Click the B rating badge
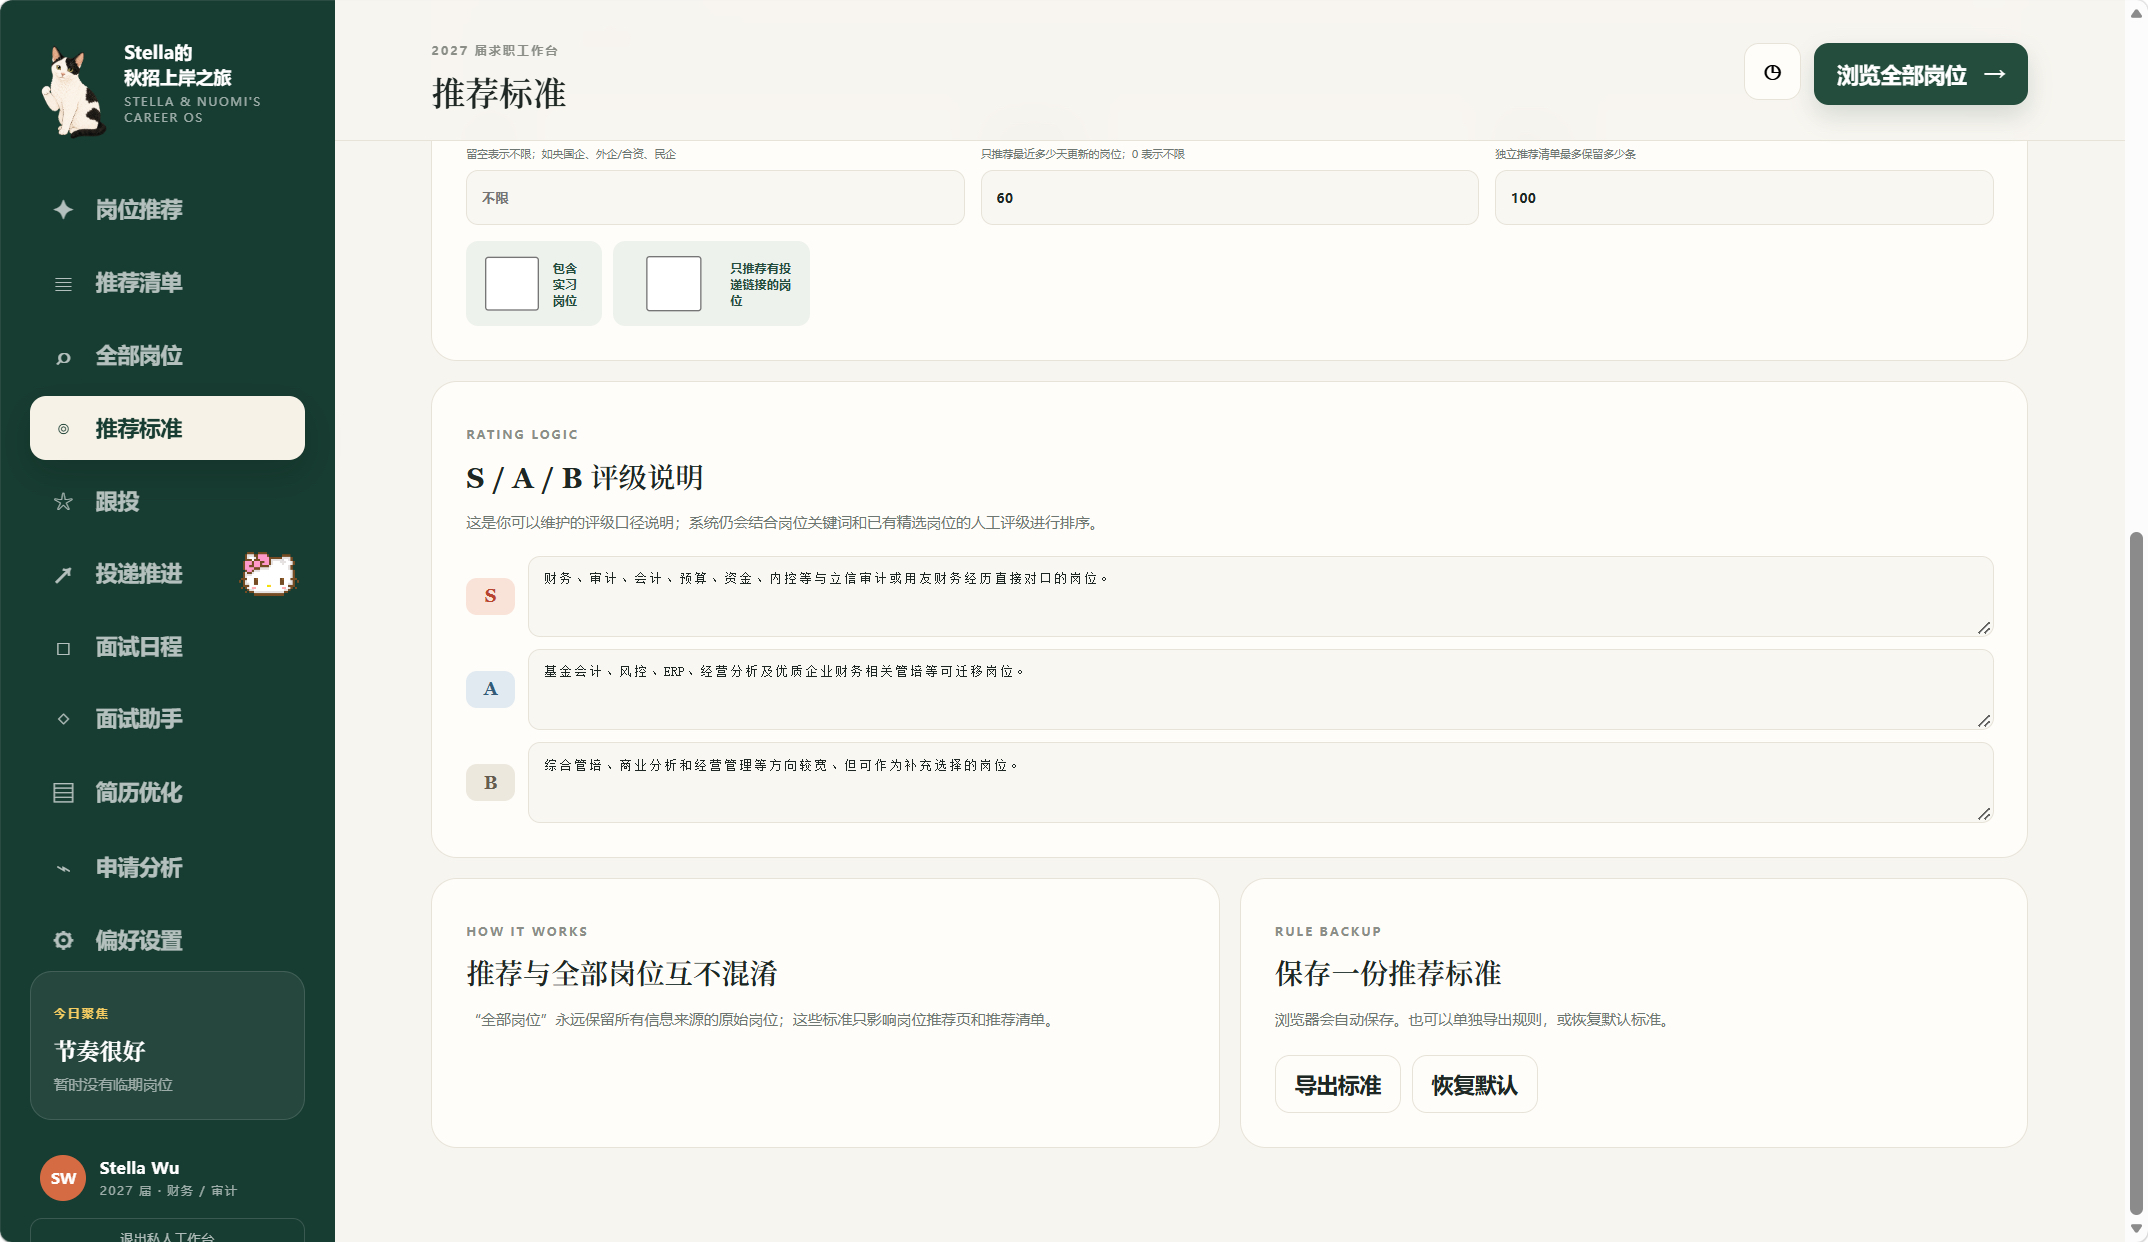Viewport: 2148px width, 1242px height. (490, 783)
